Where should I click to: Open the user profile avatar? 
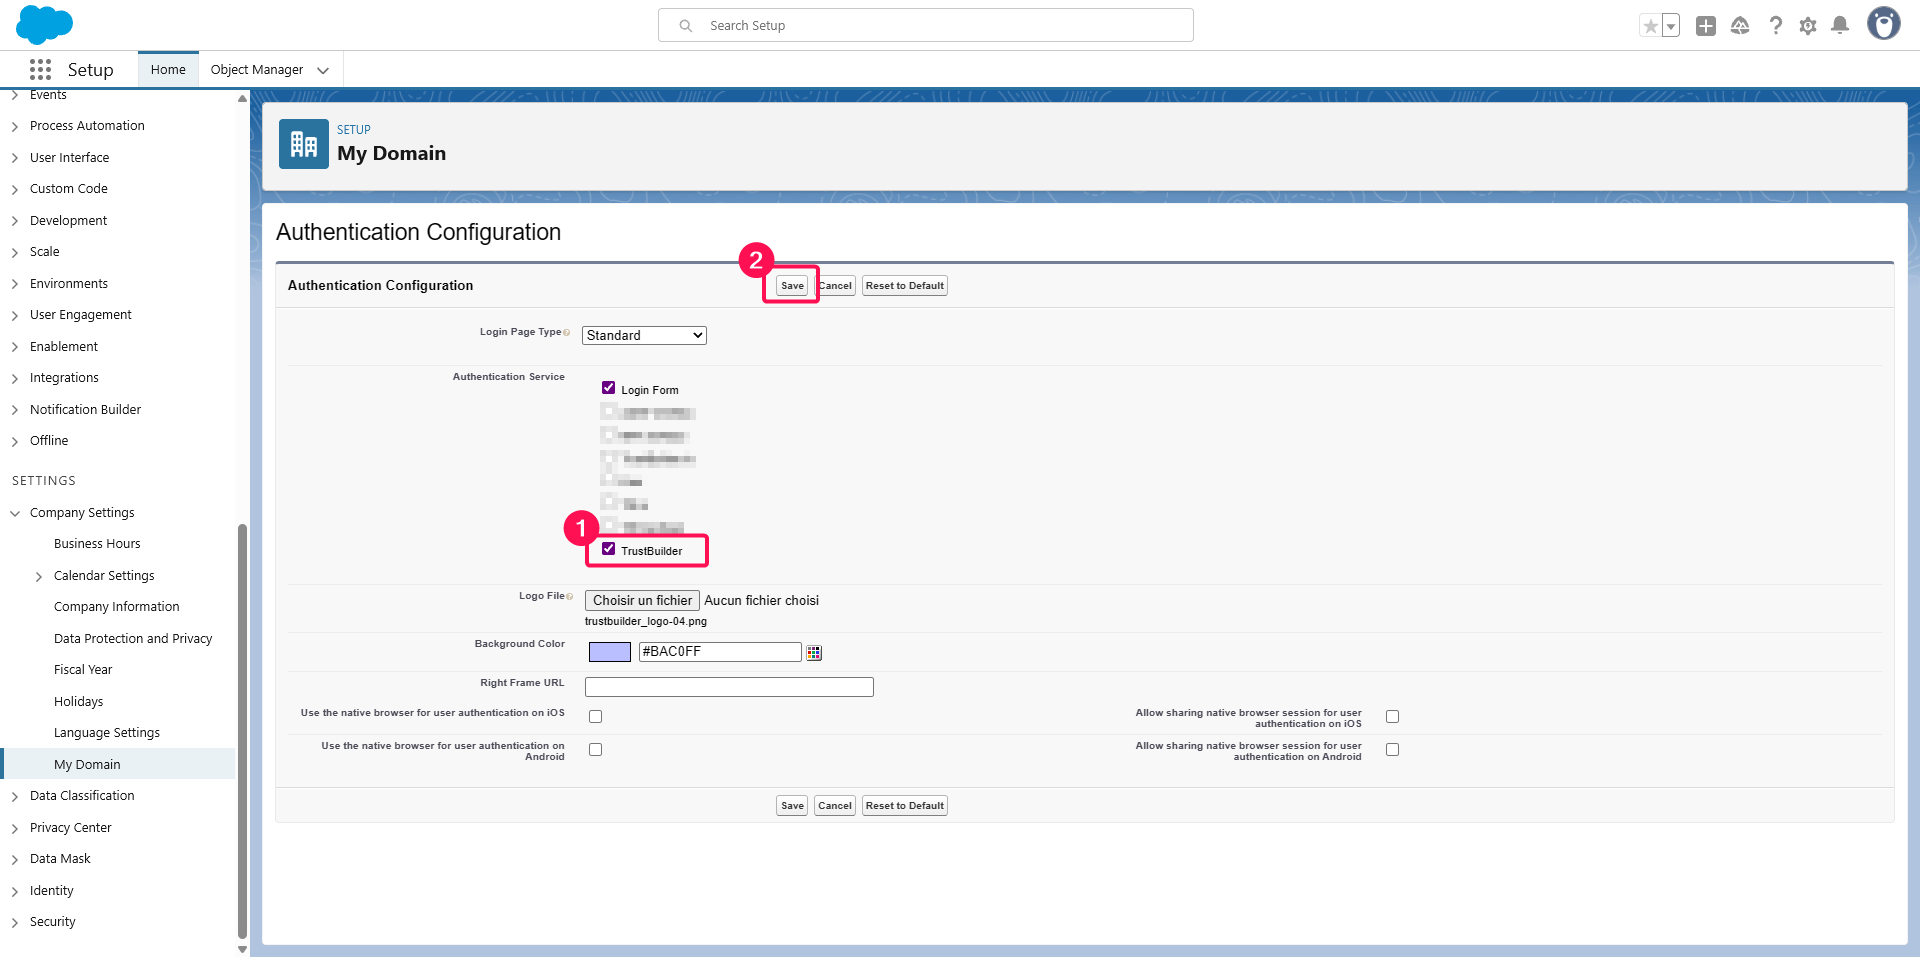pos(1883,24)
